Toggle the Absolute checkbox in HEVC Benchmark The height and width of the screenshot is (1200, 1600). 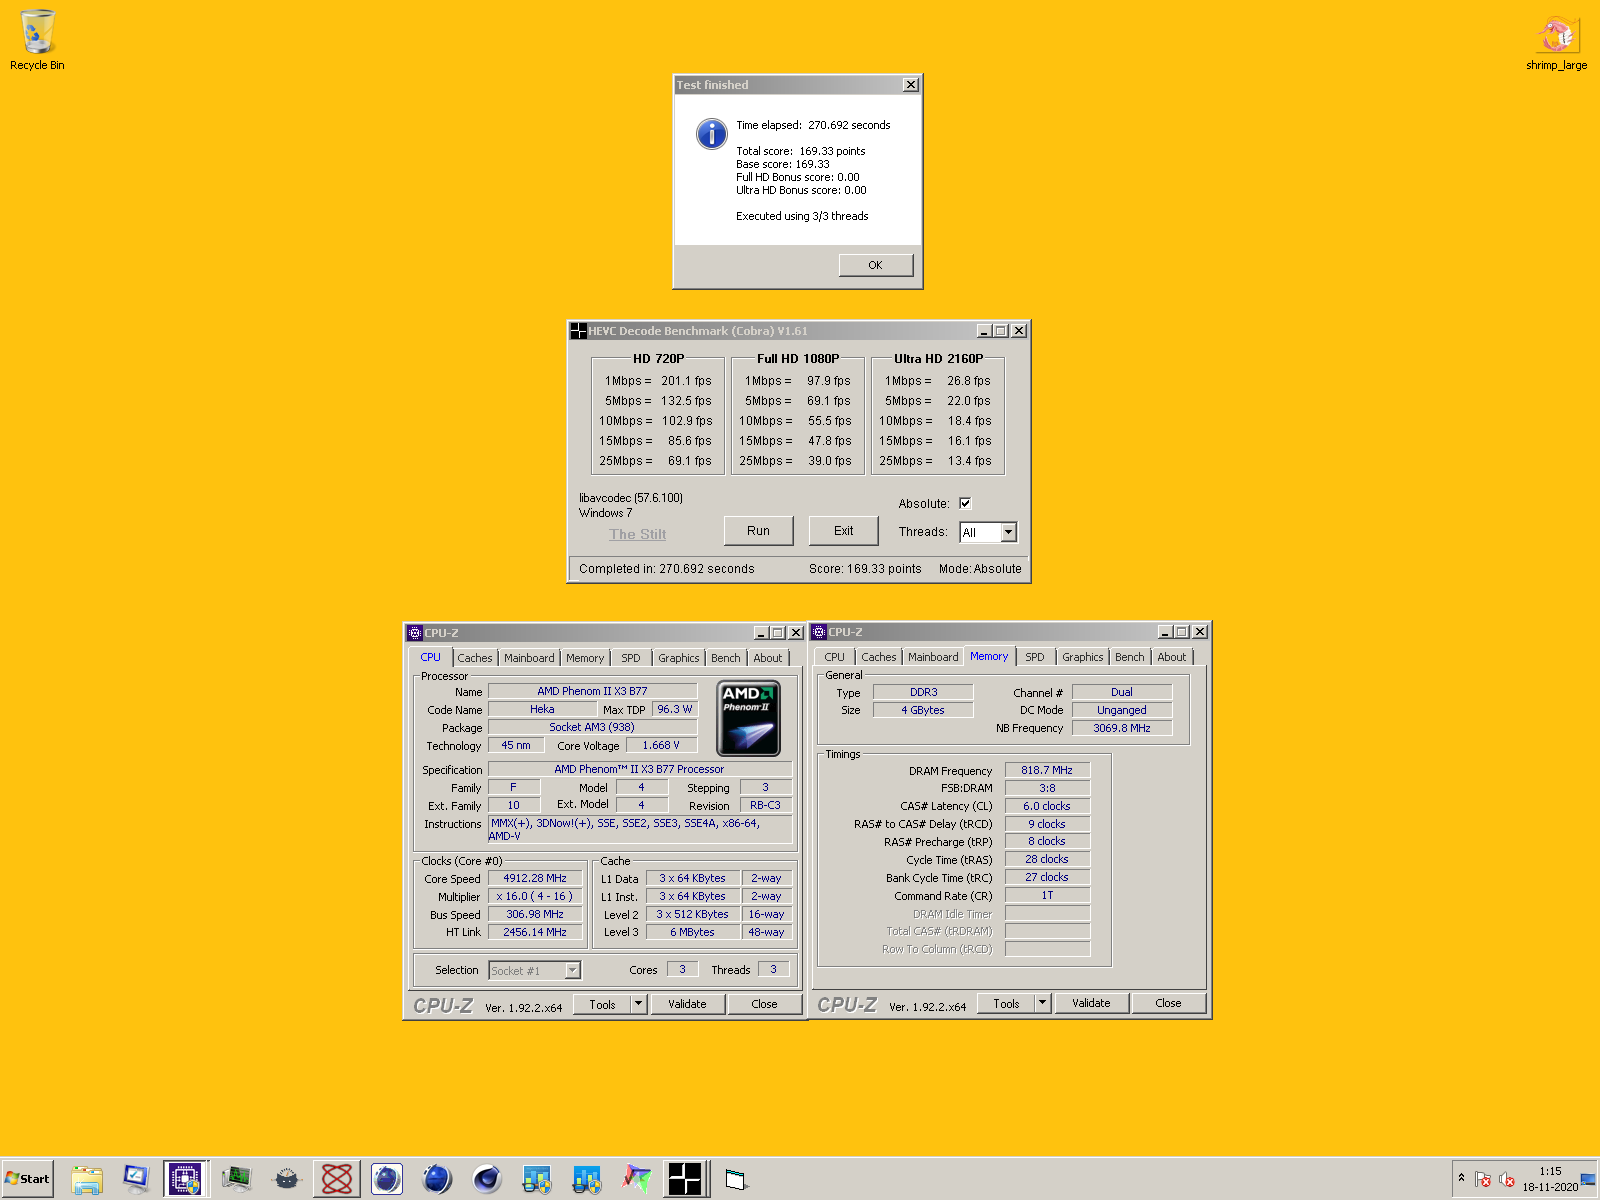[965, 503]
